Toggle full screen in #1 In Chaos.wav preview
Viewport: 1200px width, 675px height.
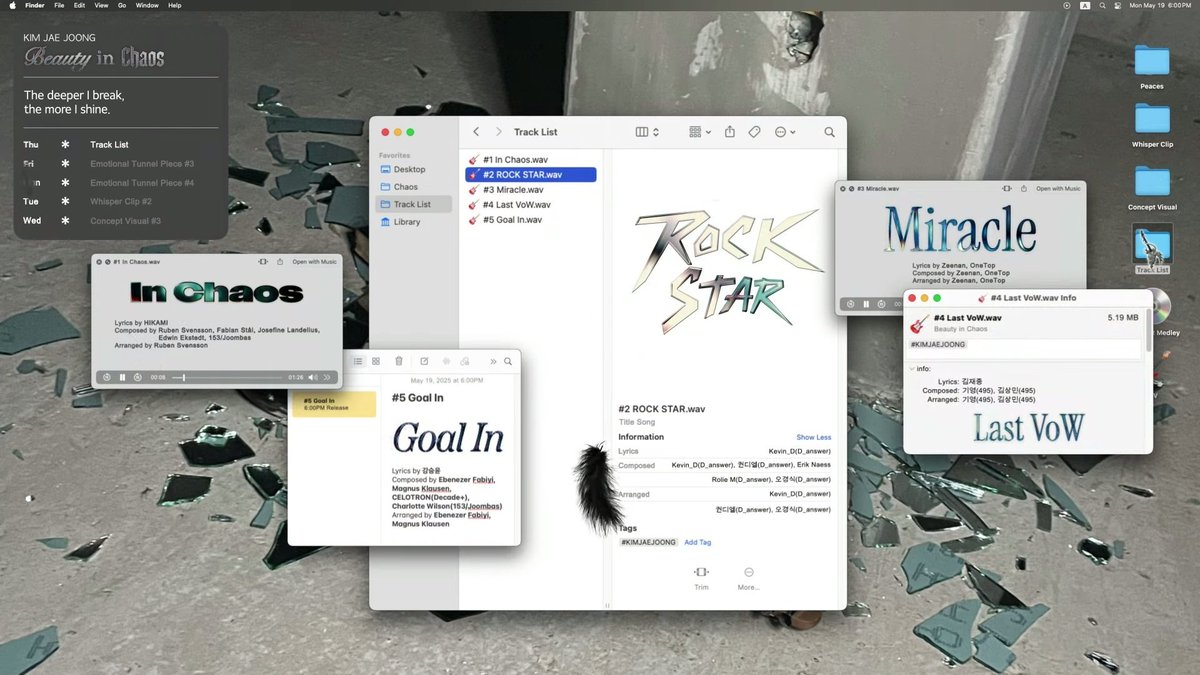(107, 261)
